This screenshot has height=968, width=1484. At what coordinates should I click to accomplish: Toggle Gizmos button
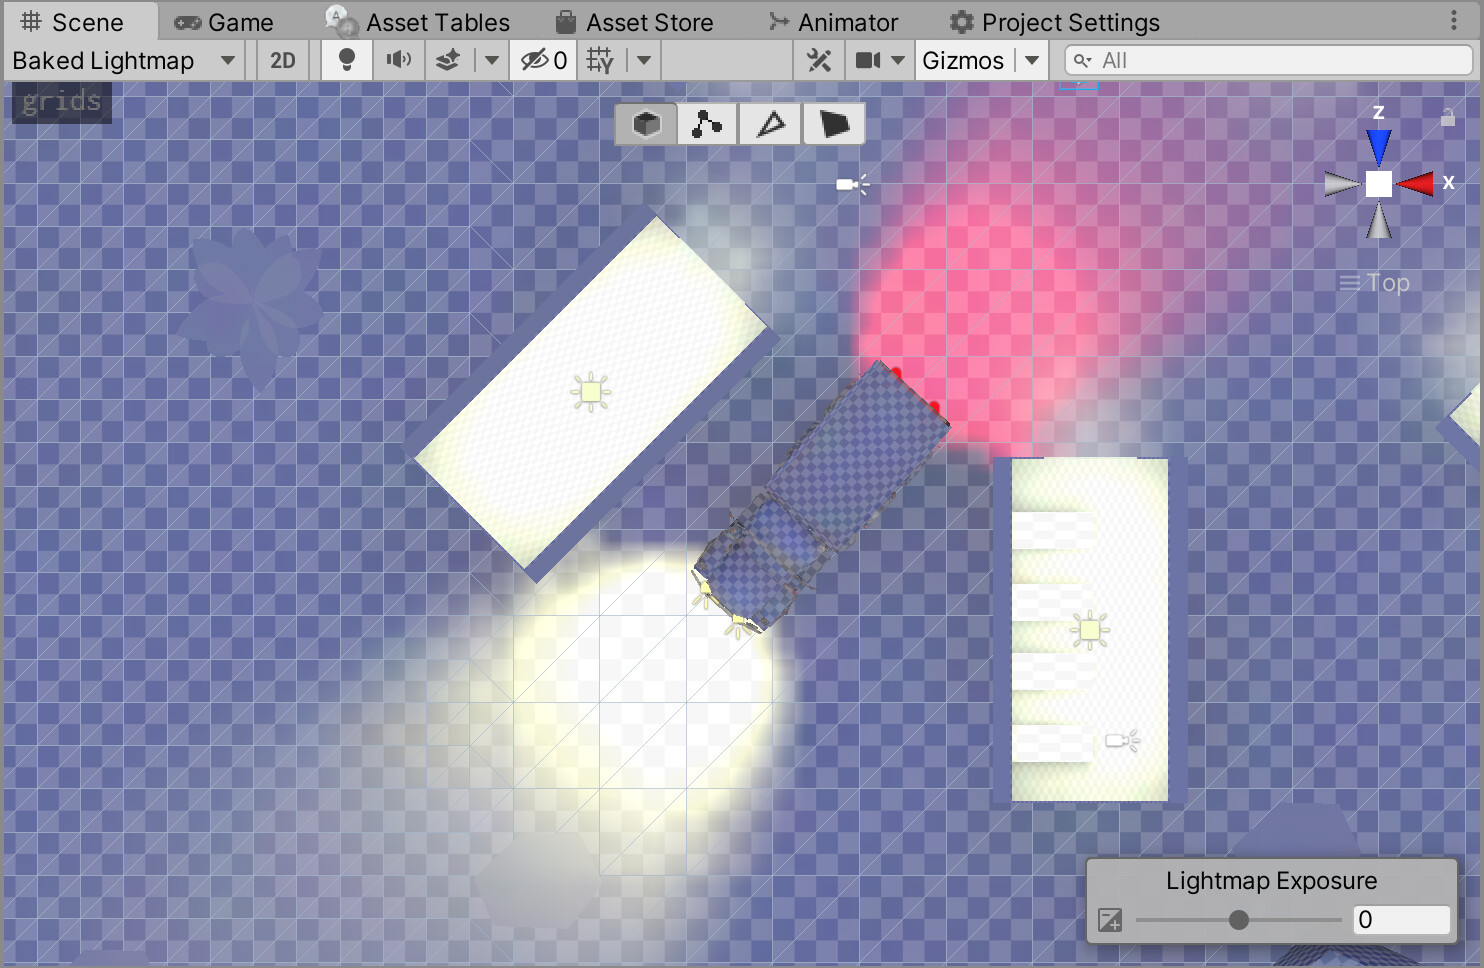[963, 61]
